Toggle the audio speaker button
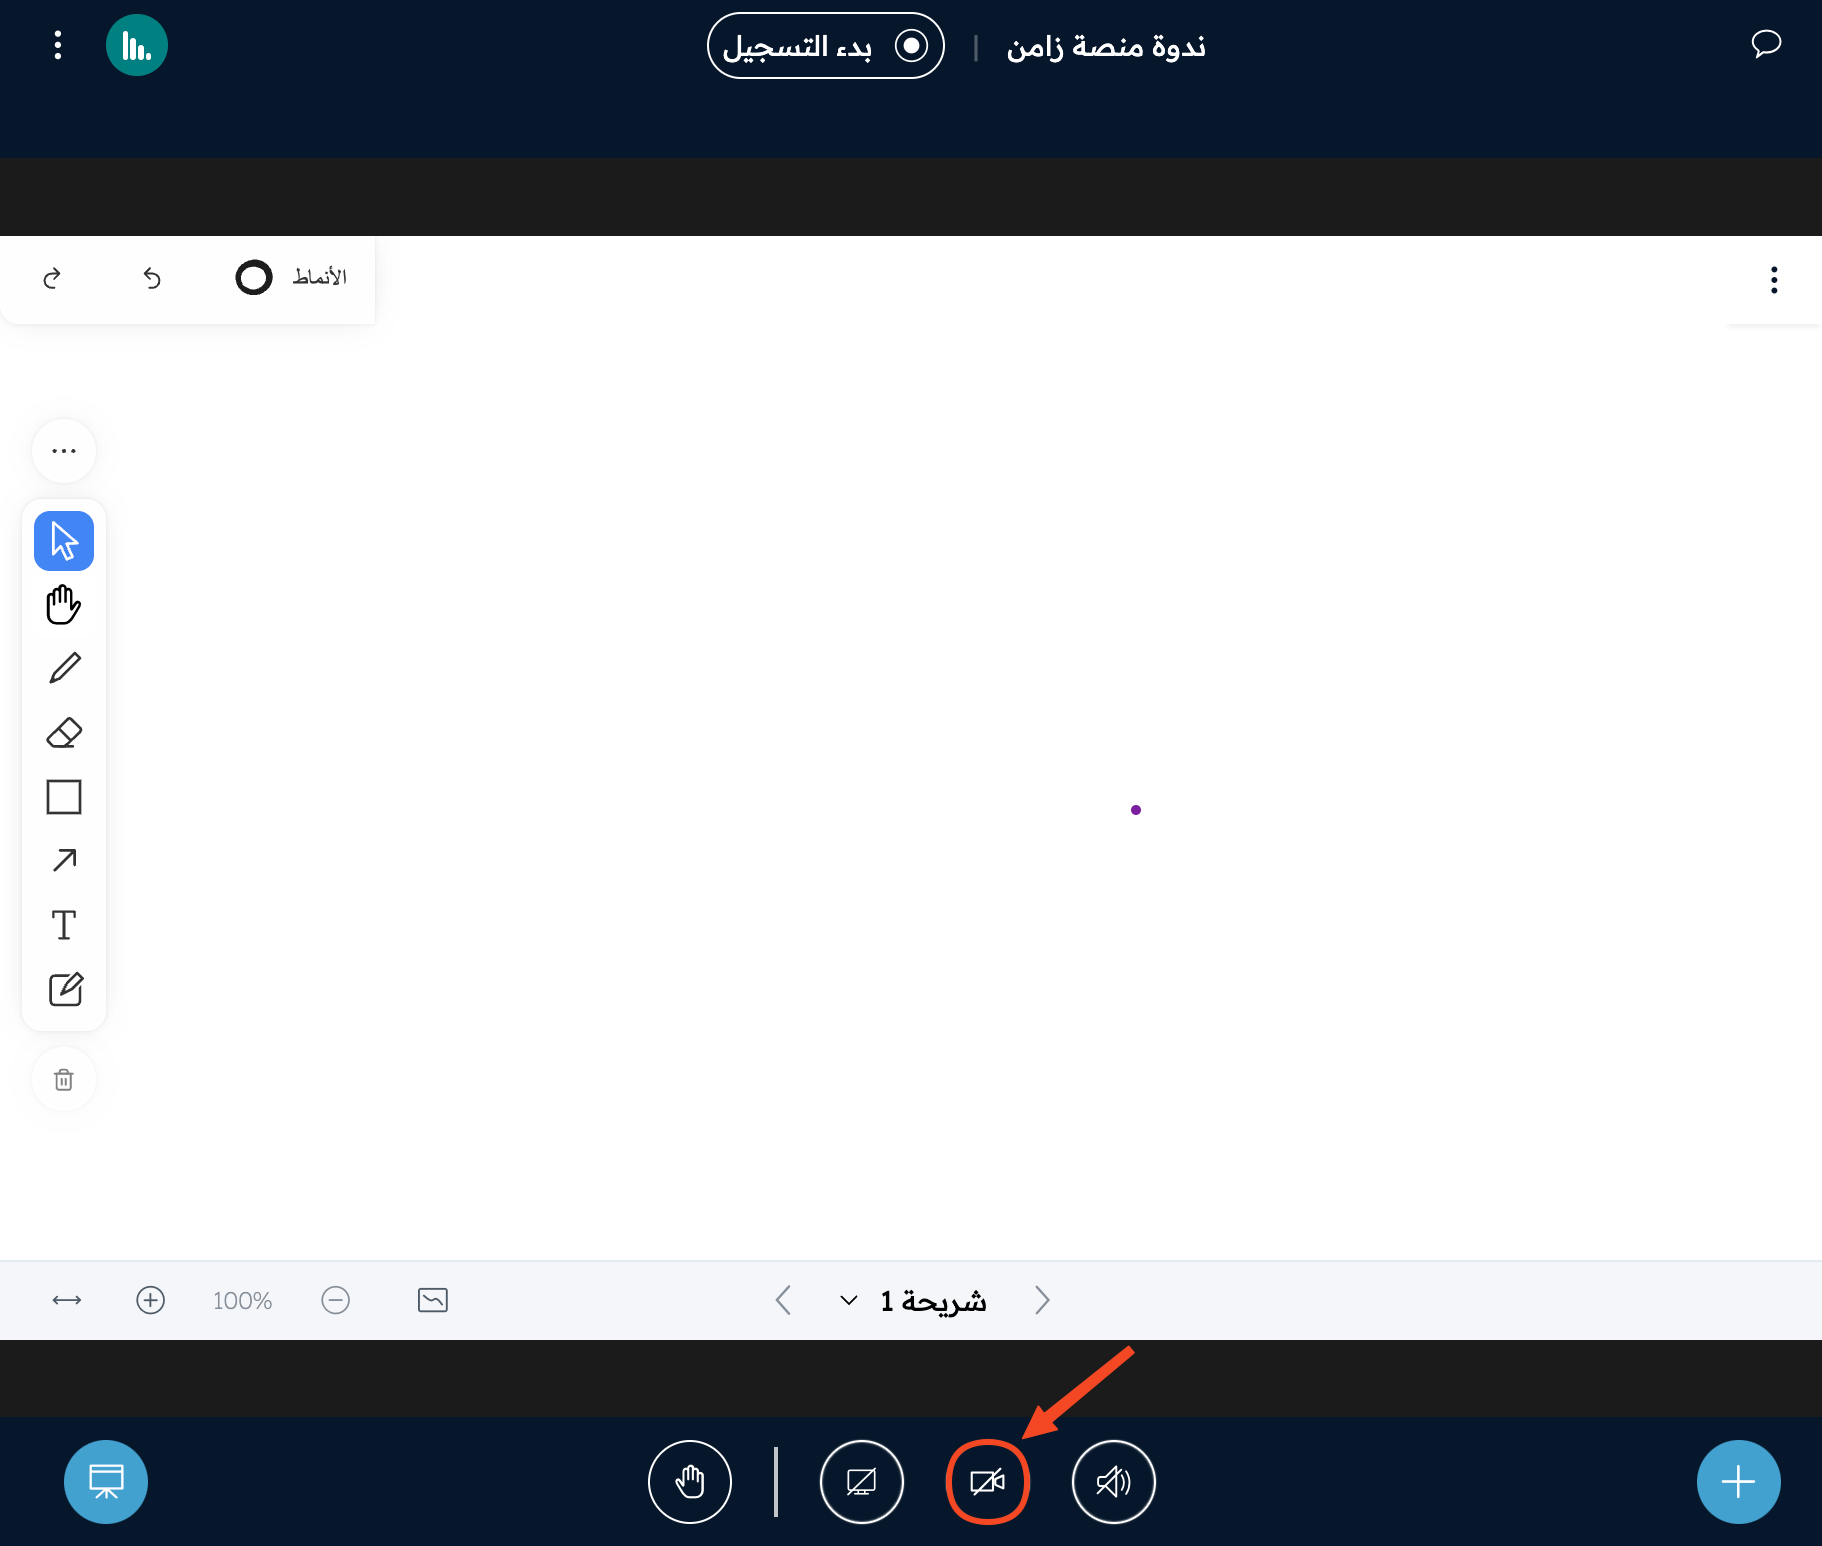Screen dimensions: 1822x1546 coord(1114,1482)
